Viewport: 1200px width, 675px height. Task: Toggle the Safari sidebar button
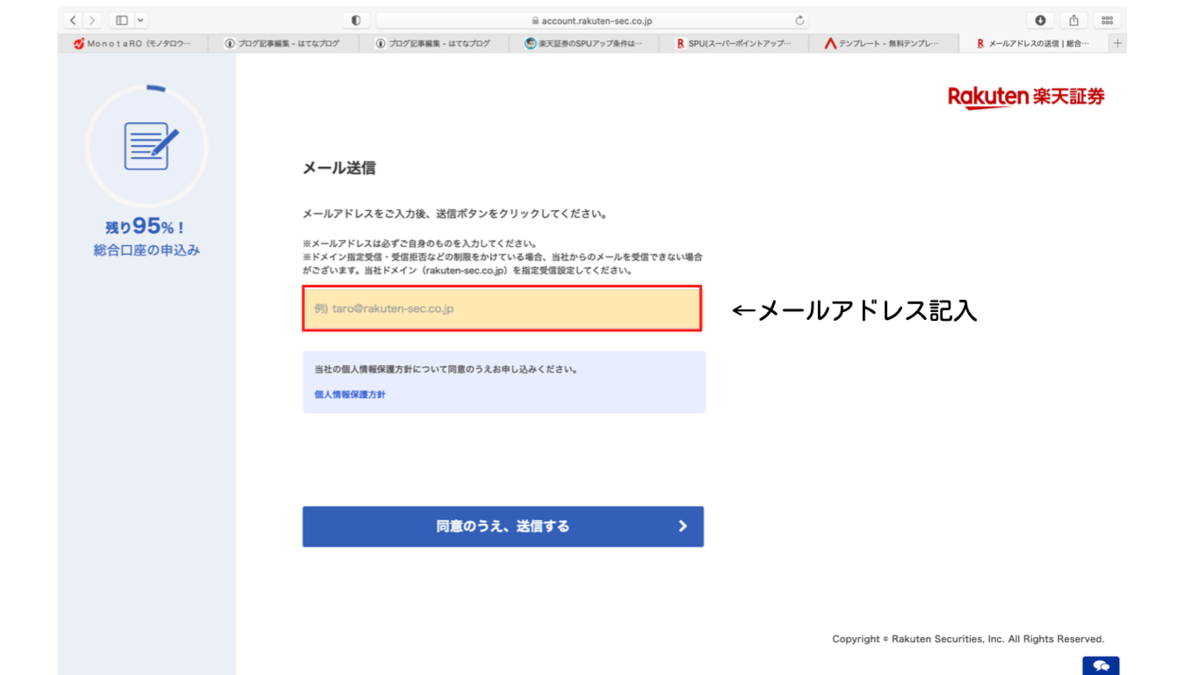(122, 20)
